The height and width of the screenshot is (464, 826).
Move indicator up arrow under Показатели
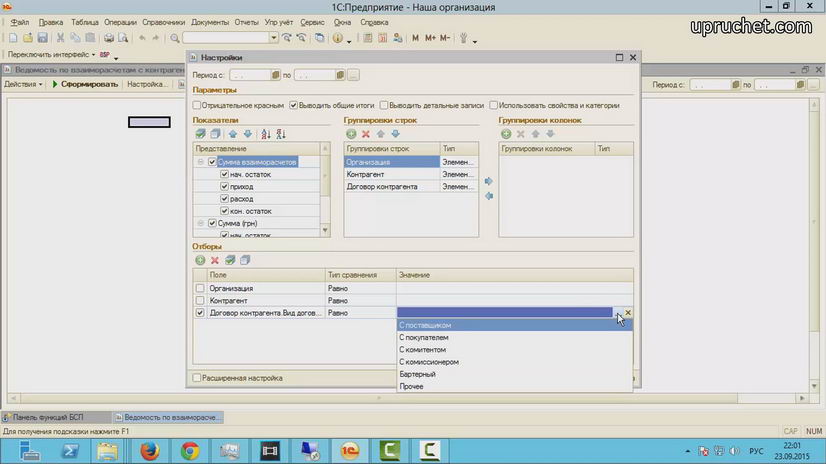click(x=232, y=134)
